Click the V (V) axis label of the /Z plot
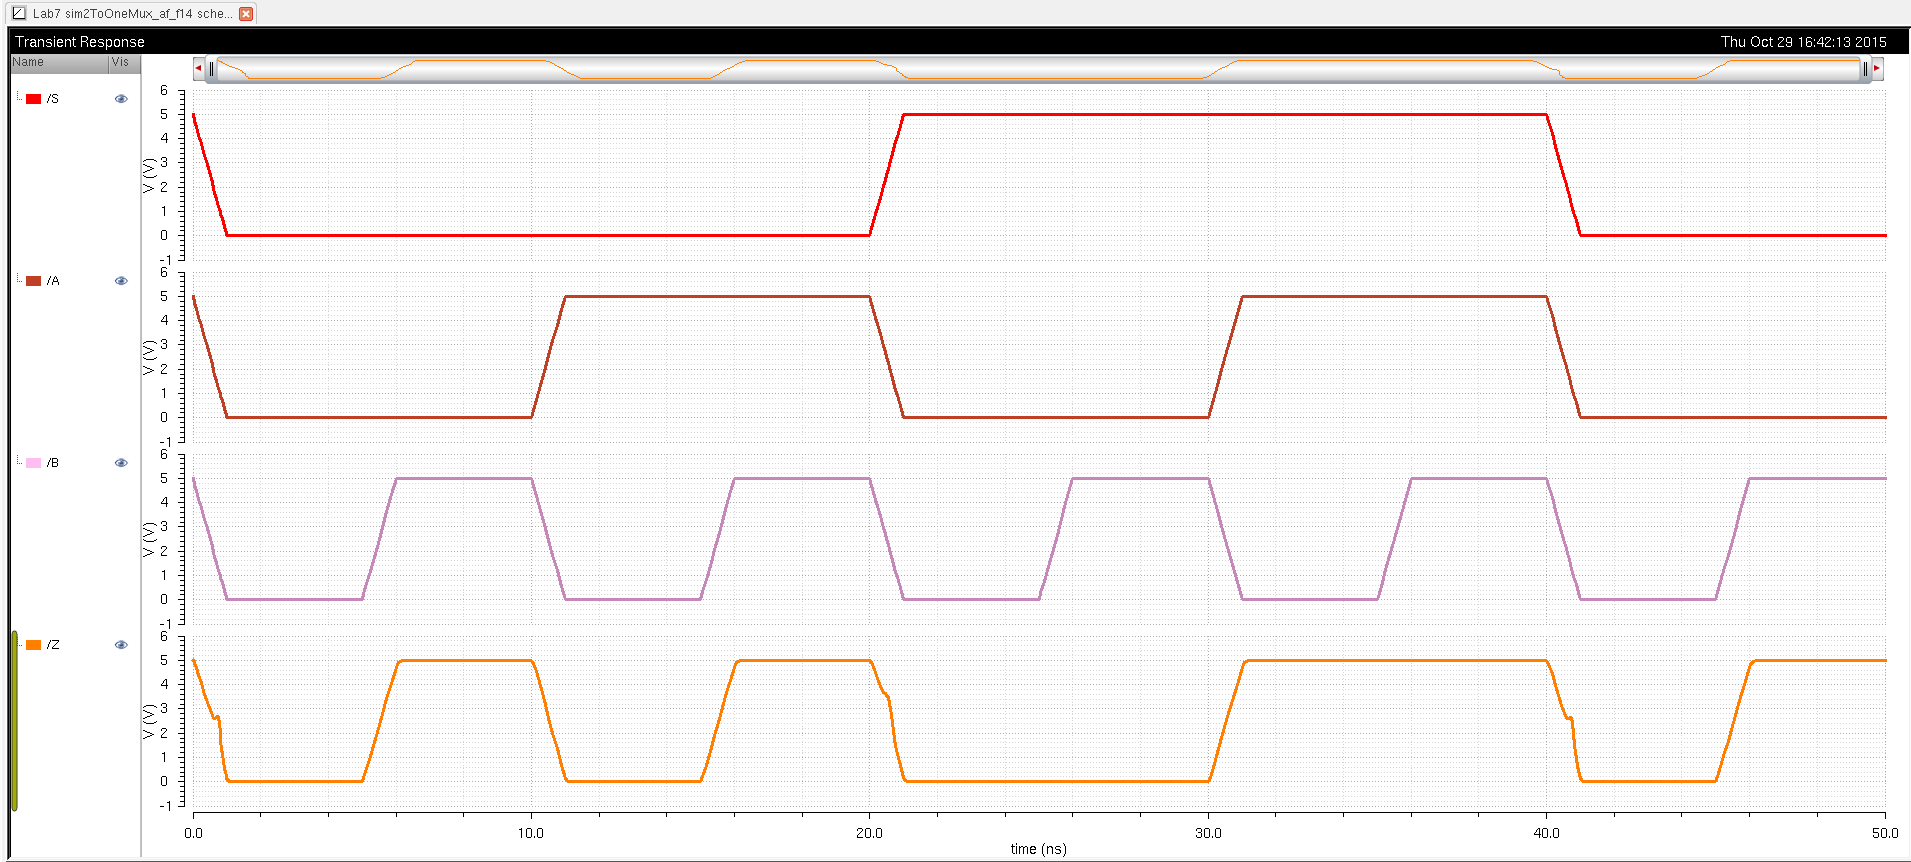This screenshot has height=862, width=1911. pos(149,721)
